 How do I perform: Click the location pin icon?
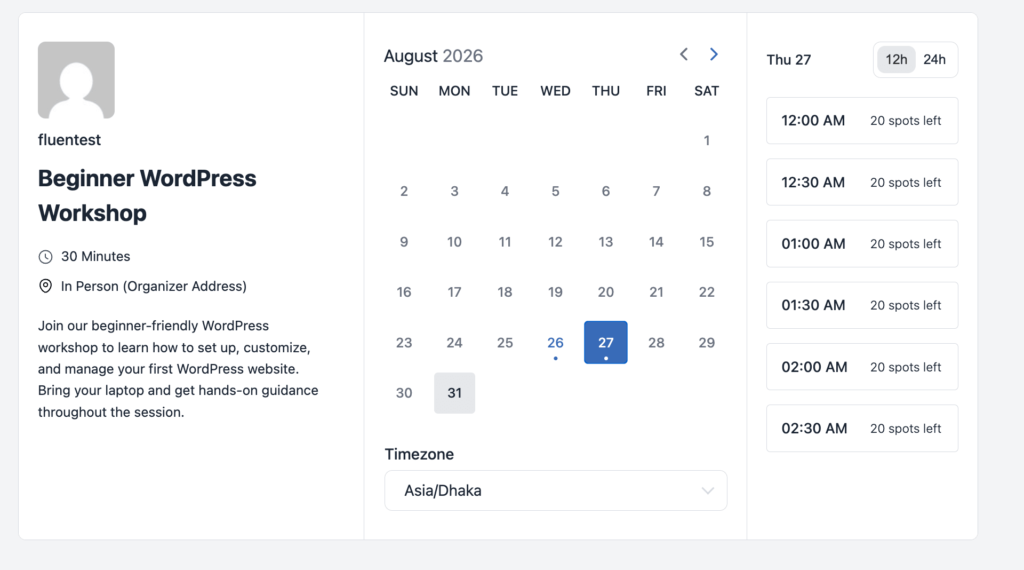(x=45, y=286)
